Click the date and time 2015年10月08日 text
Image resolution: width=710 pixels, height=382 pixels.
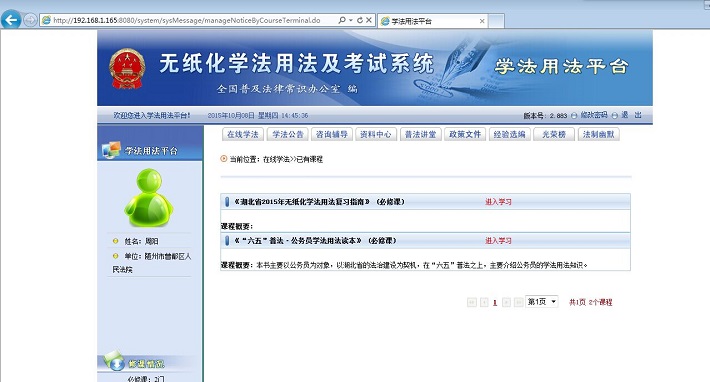pyautogui.click(x=258, y=115)
